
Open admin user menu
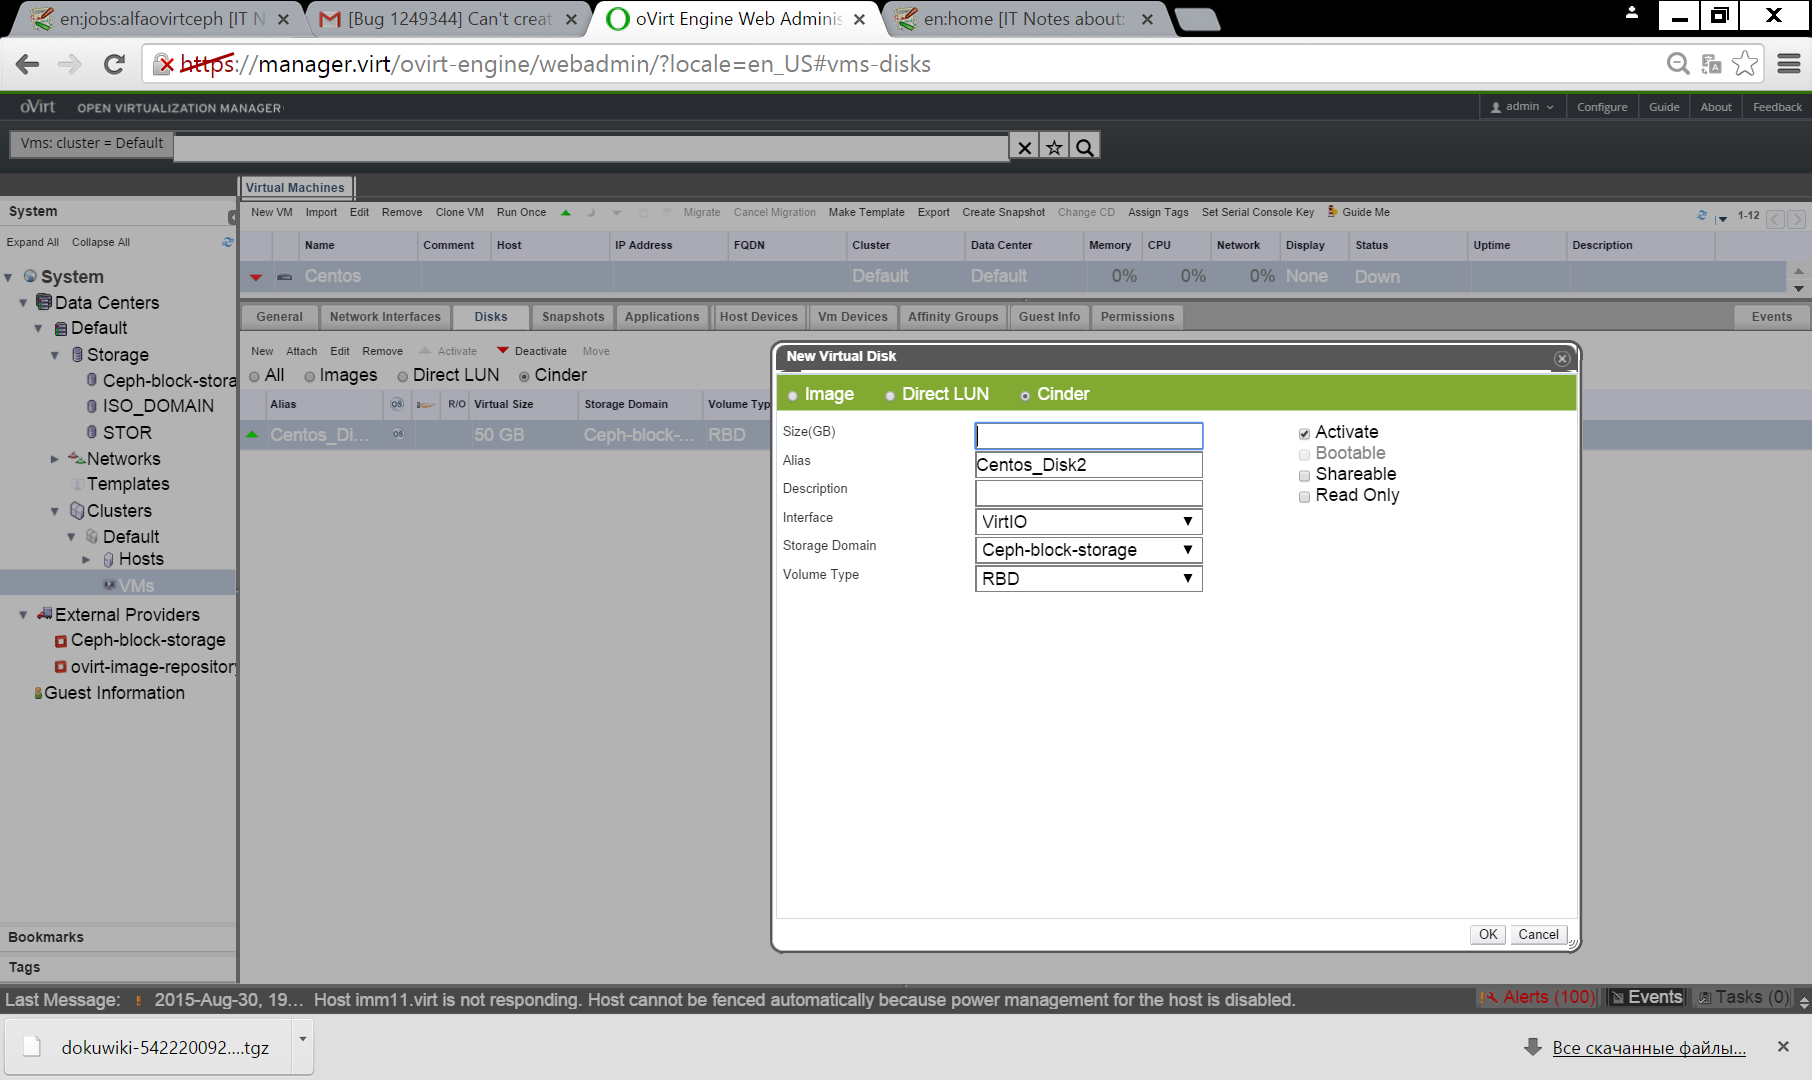click(x=1522, y=107)
